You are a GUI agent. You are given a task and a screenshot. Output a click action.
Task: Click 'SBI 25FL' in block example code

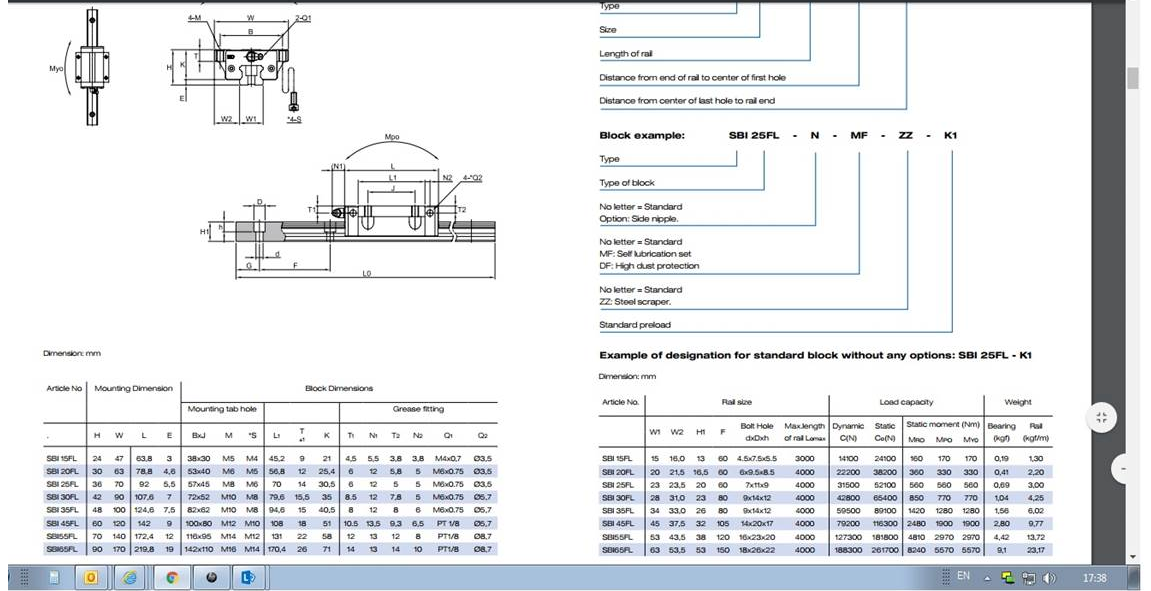click(x=754, y=135)
